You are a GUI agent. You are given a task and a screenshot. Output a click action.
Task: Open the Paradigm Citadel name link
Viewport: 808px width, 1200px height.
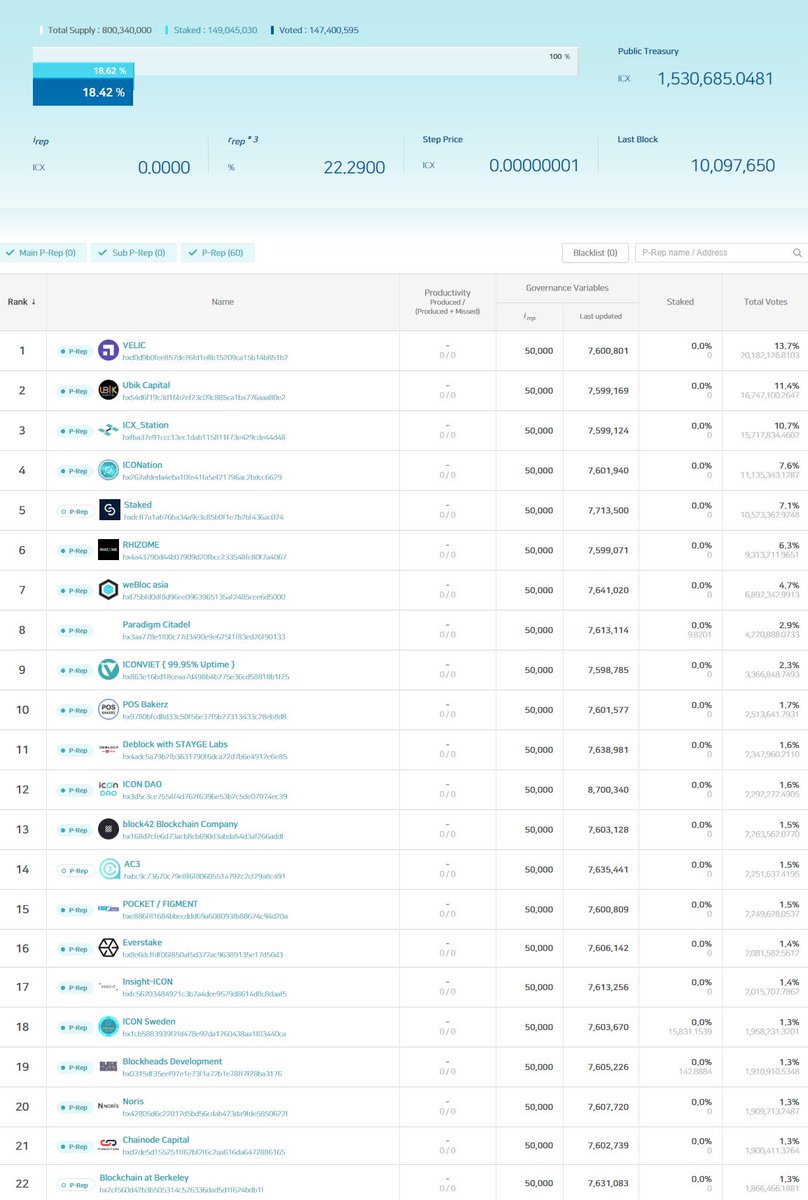pyautogui.click(x=155, y=625)
